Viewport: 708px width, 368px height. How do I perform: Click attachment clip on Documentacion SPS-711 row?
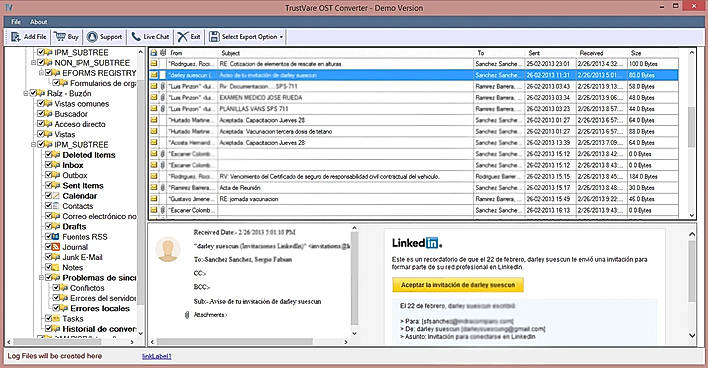[x=163, y=86]
